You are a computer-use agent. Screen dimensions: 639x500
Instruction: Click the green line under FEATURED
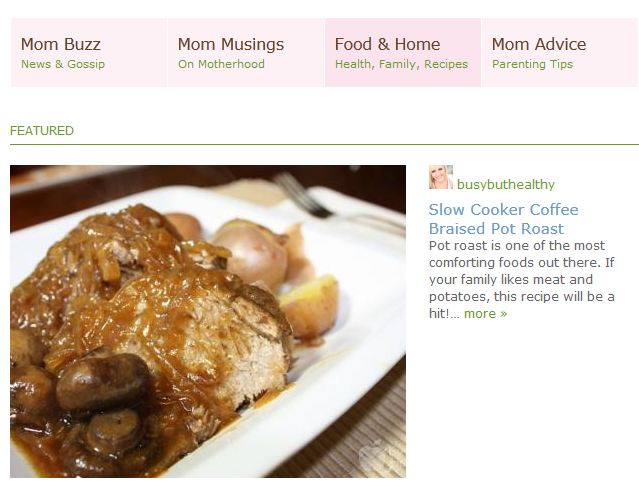pyautogui.click(x=324, y=144)
